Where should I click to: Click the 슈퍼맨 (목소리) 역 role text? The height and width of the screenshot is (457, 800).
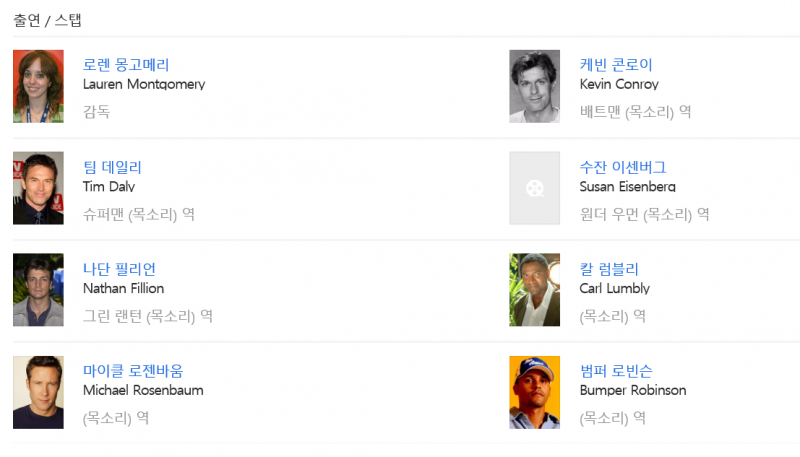tap(139, 214)
